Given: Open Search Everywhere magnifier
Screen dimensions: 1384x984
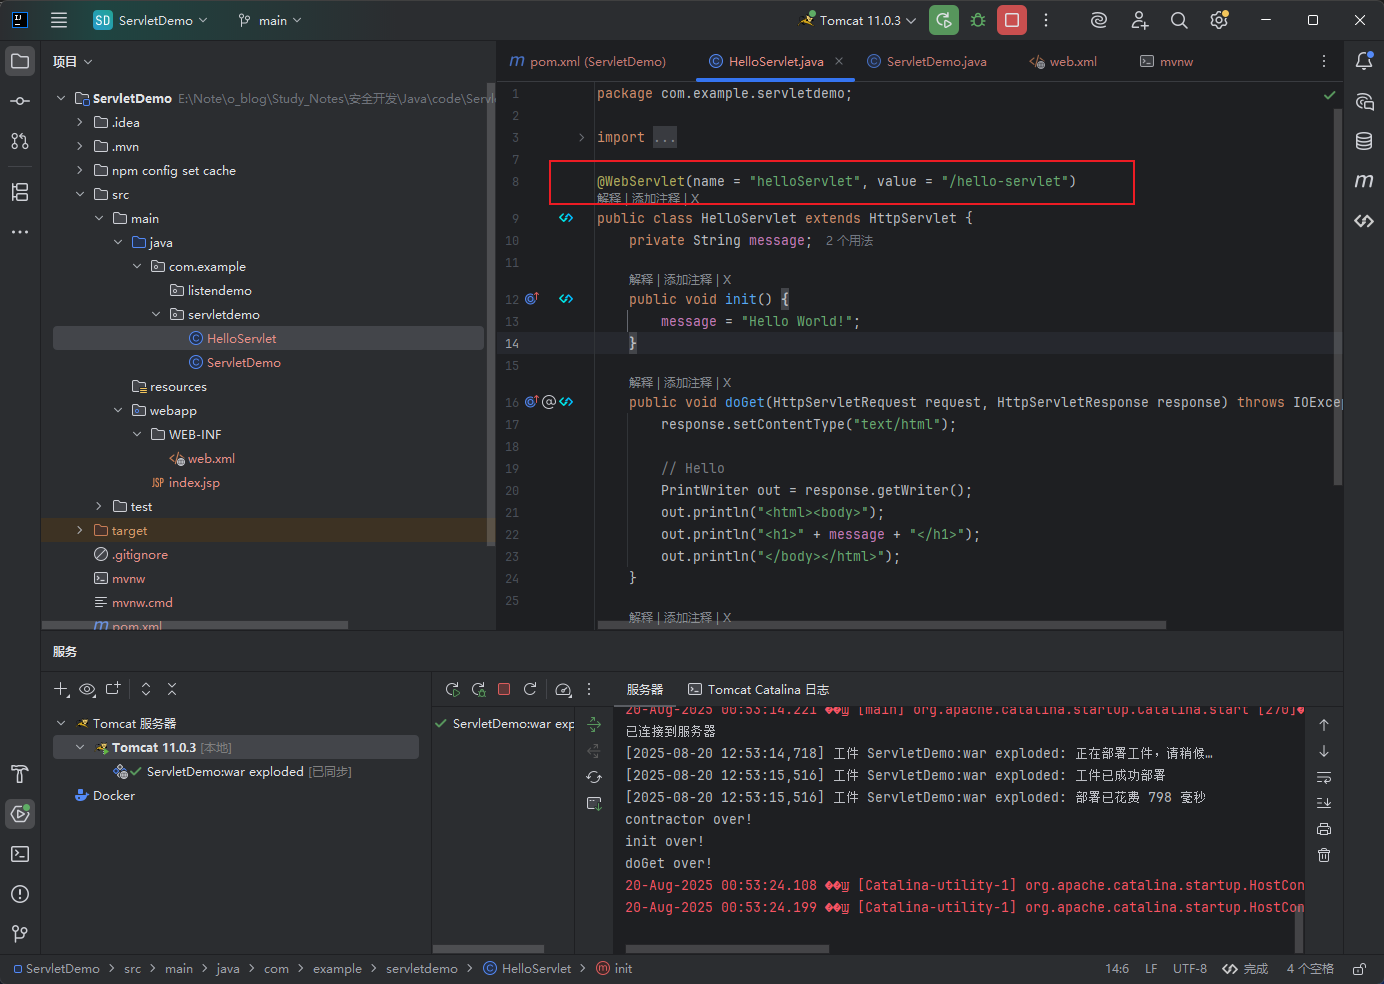Looking at the screenshot, I should tap(1179, 20).
